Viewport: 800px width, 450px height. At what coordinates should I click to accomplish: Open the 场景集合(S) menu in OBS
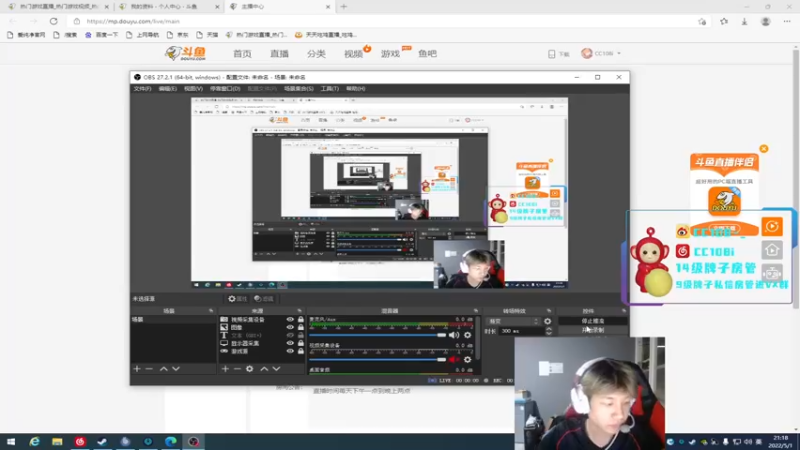tap(298, 89)
